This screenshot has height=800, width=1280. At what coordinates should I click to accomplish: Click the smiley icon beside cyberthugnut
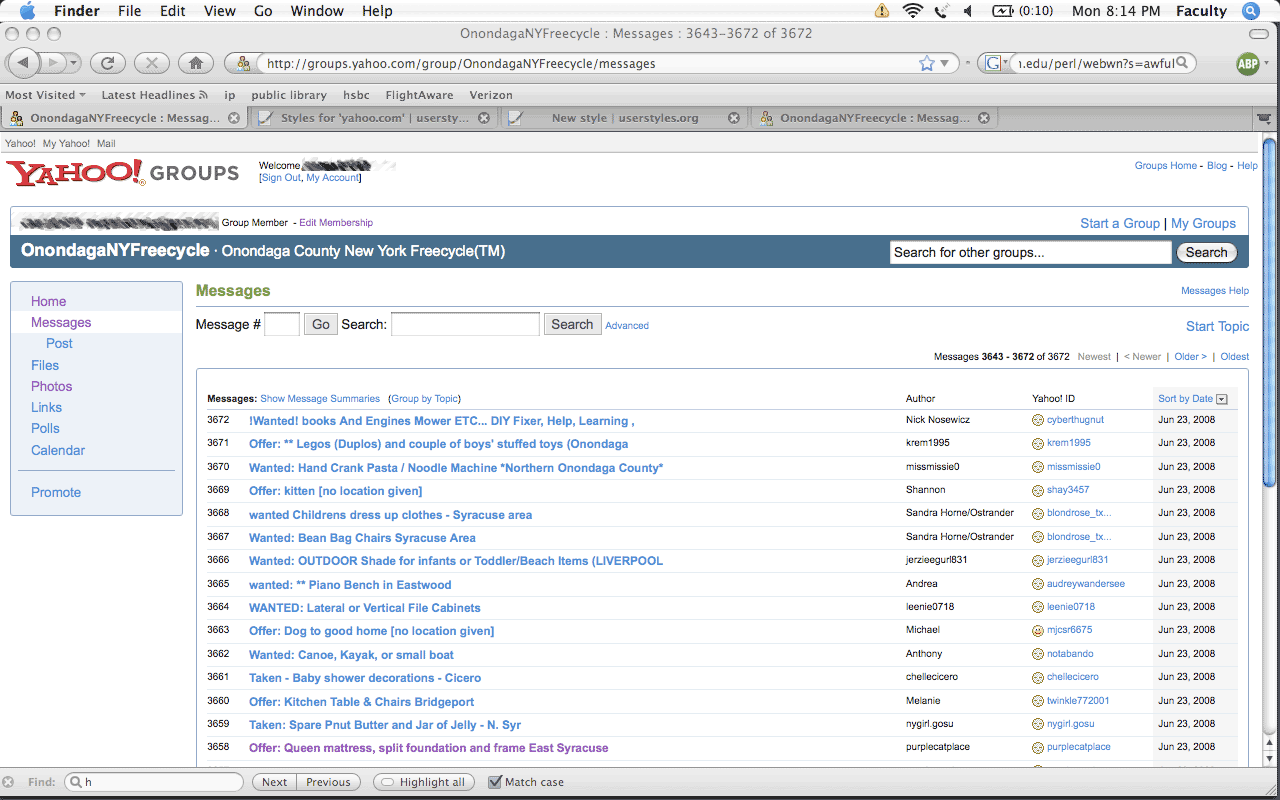(x=1038, y=420)
